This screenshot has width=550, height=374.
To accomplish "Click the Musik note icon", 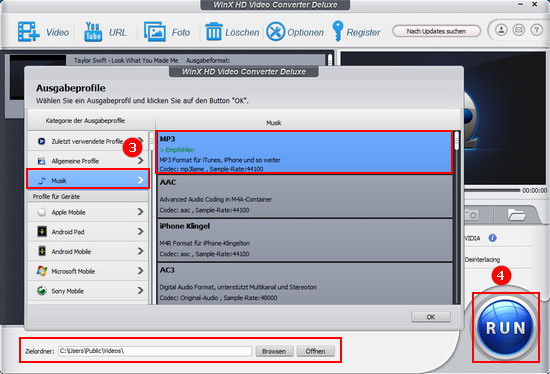I will (x=42, y=180).
